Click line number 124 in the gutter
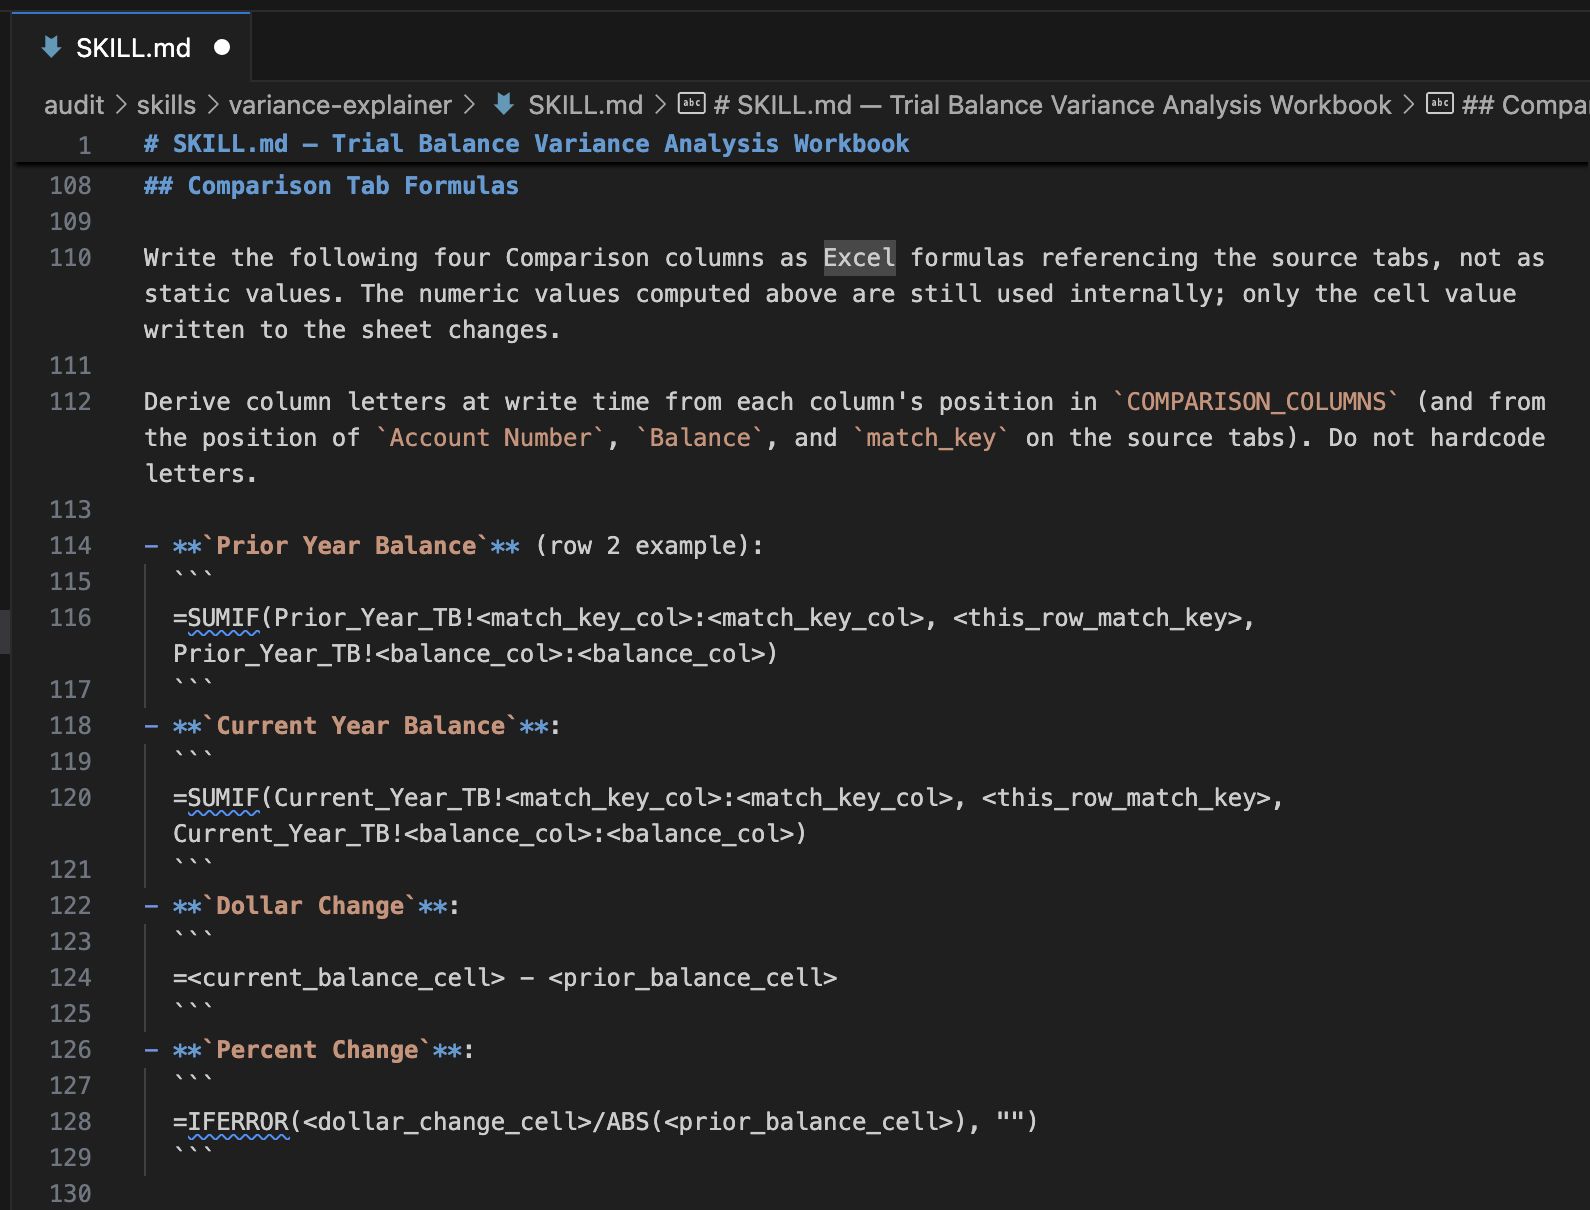The height and width of the screenshot is (1210, 1590). [x=70, y=978]
